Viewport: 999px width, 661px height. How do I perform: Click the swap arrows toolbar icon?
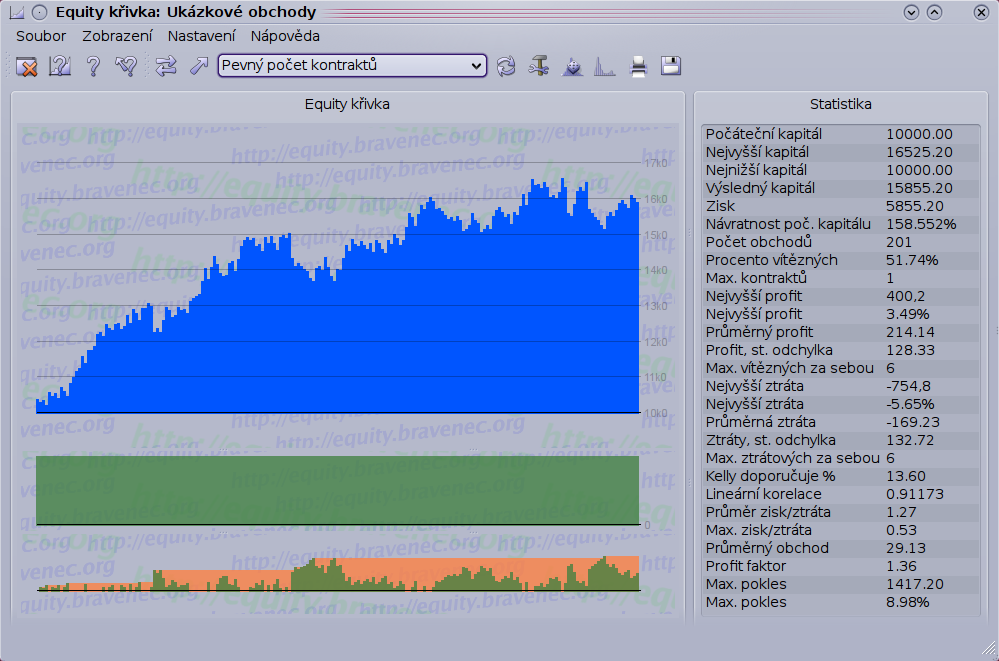point(166,67)
